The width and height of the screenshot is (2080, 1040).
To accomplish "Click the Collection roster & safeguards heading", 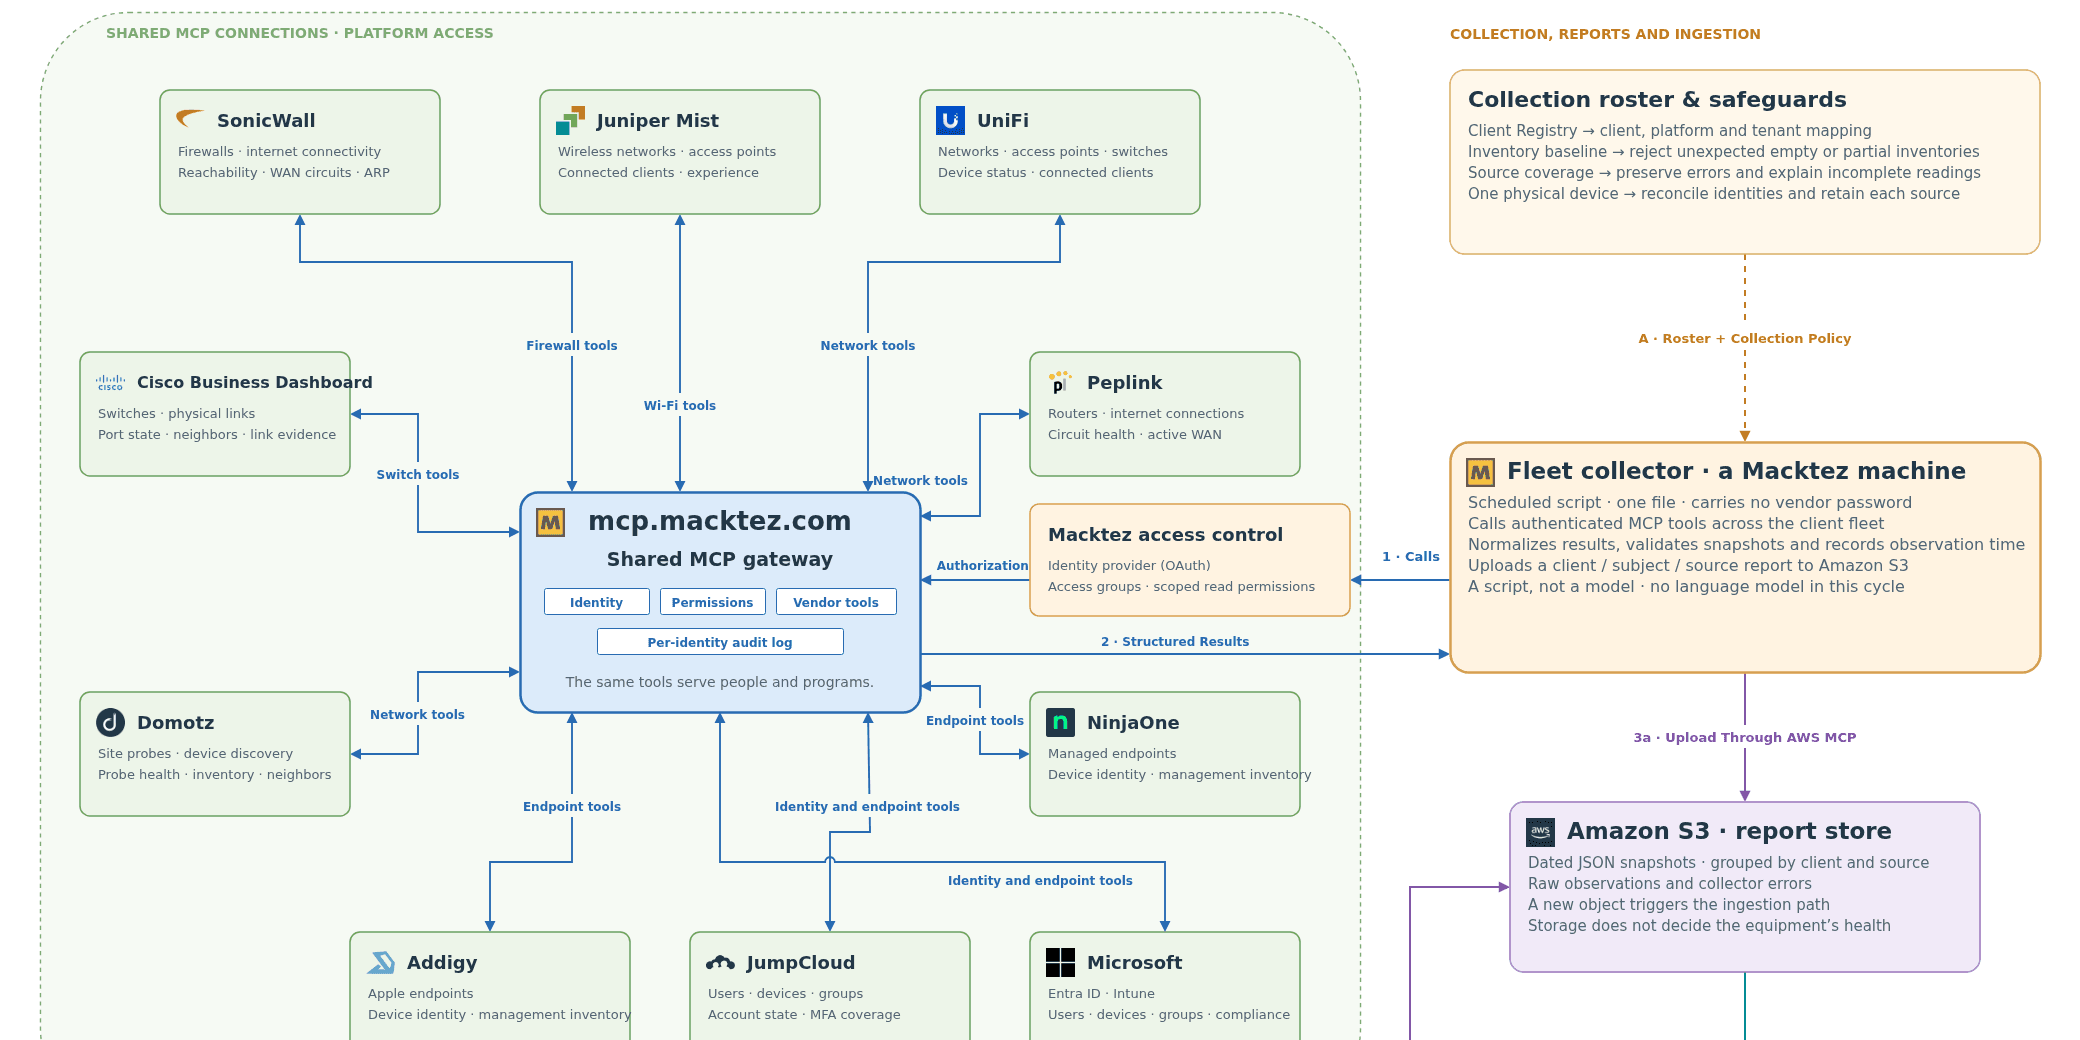I will click(1657, 99).
